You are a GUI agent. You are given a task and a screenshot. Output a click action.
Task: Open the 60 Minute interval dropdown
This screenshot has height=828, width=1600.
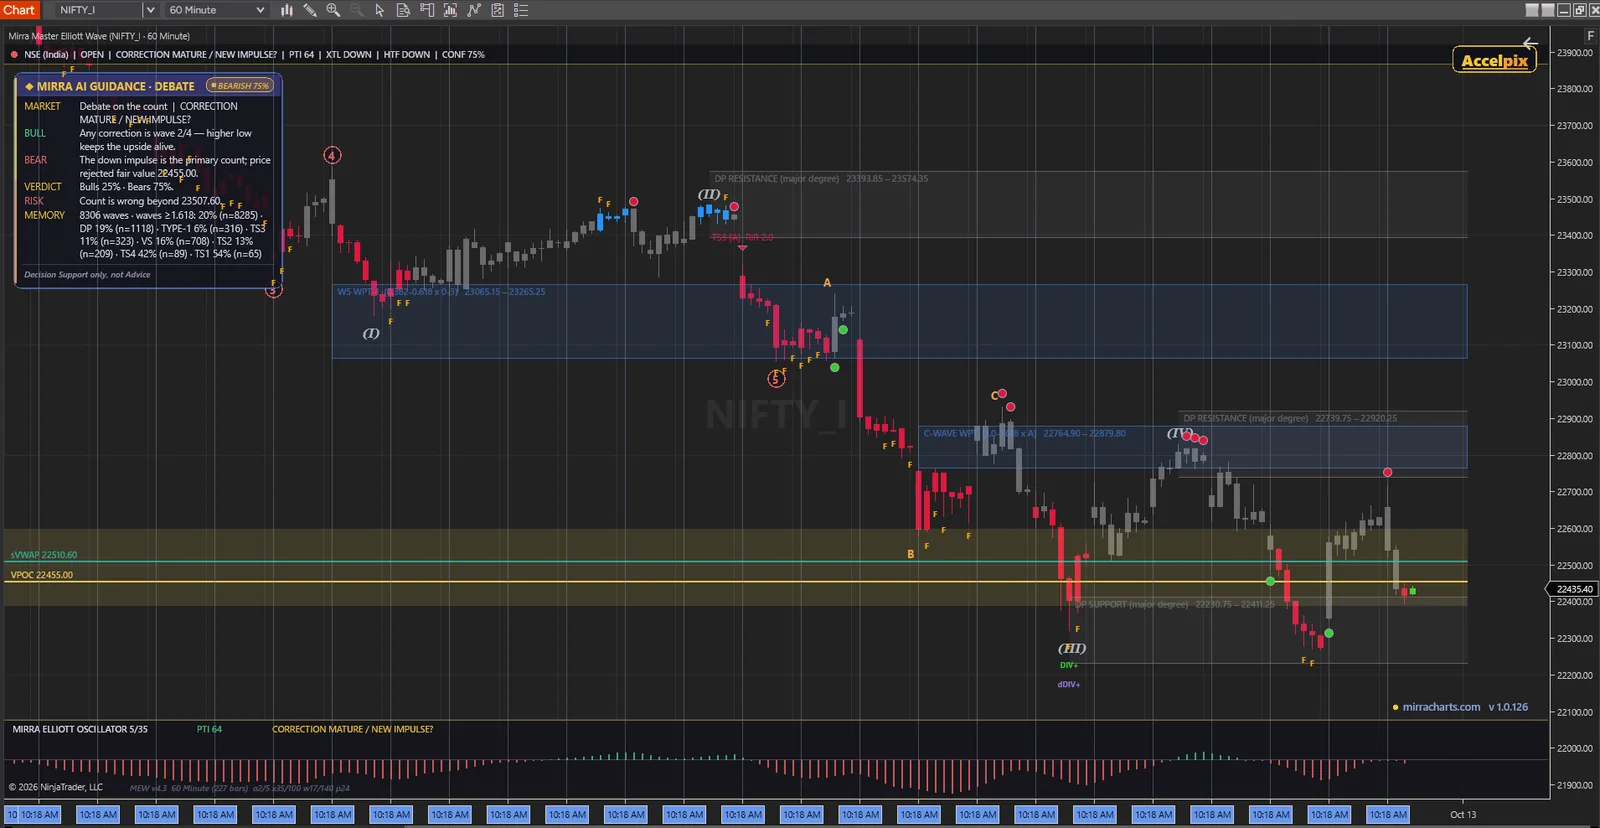pos(216,10)
